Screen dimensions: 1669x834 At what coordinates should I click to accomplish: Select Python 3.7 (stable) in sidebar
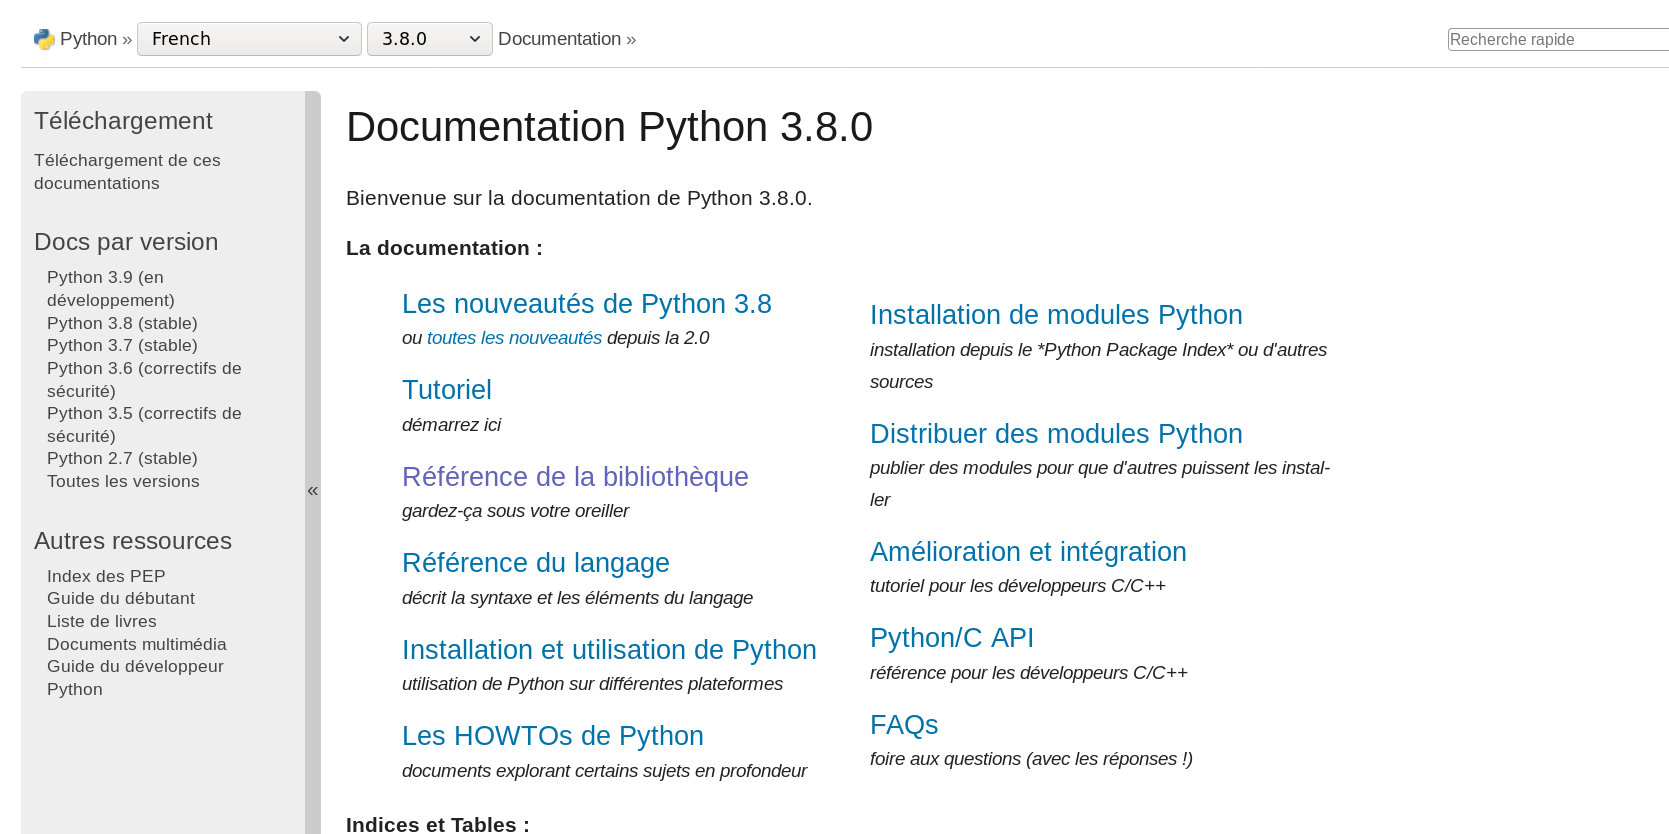coord(122,345)
